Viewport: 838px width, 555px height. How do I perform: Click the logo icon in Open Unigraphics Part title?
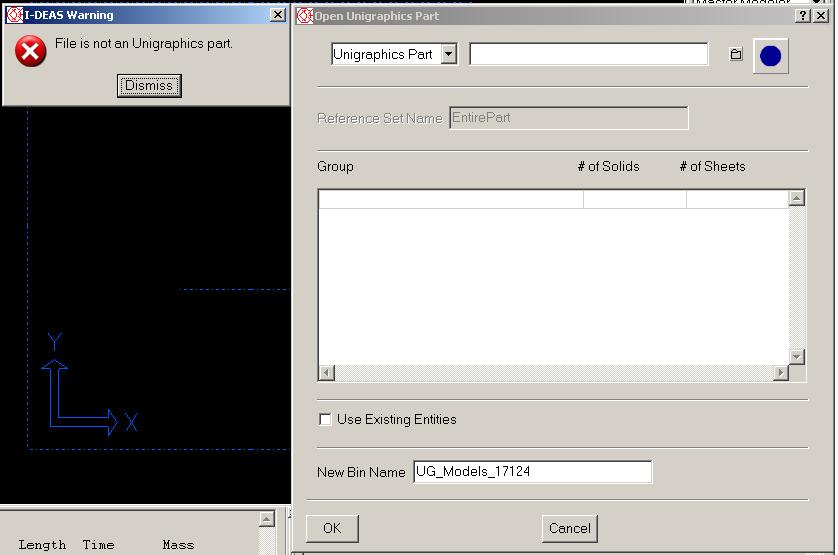coord(305,16)
